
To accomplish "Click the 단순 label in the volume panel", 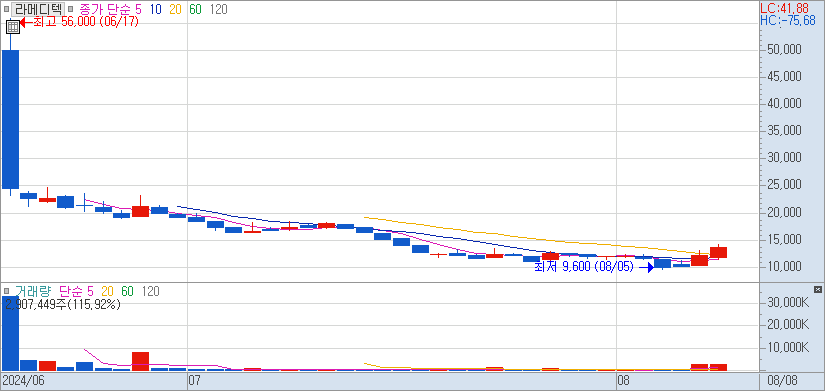I will (x=71, y=291).
